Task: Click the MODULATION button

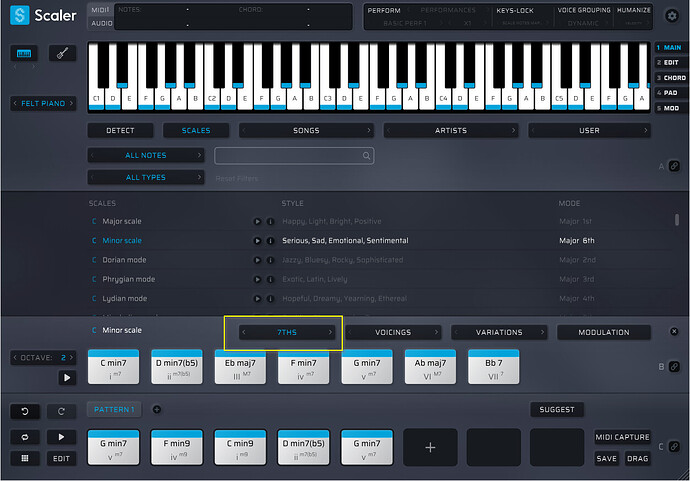Action: (x=604, y=332)
